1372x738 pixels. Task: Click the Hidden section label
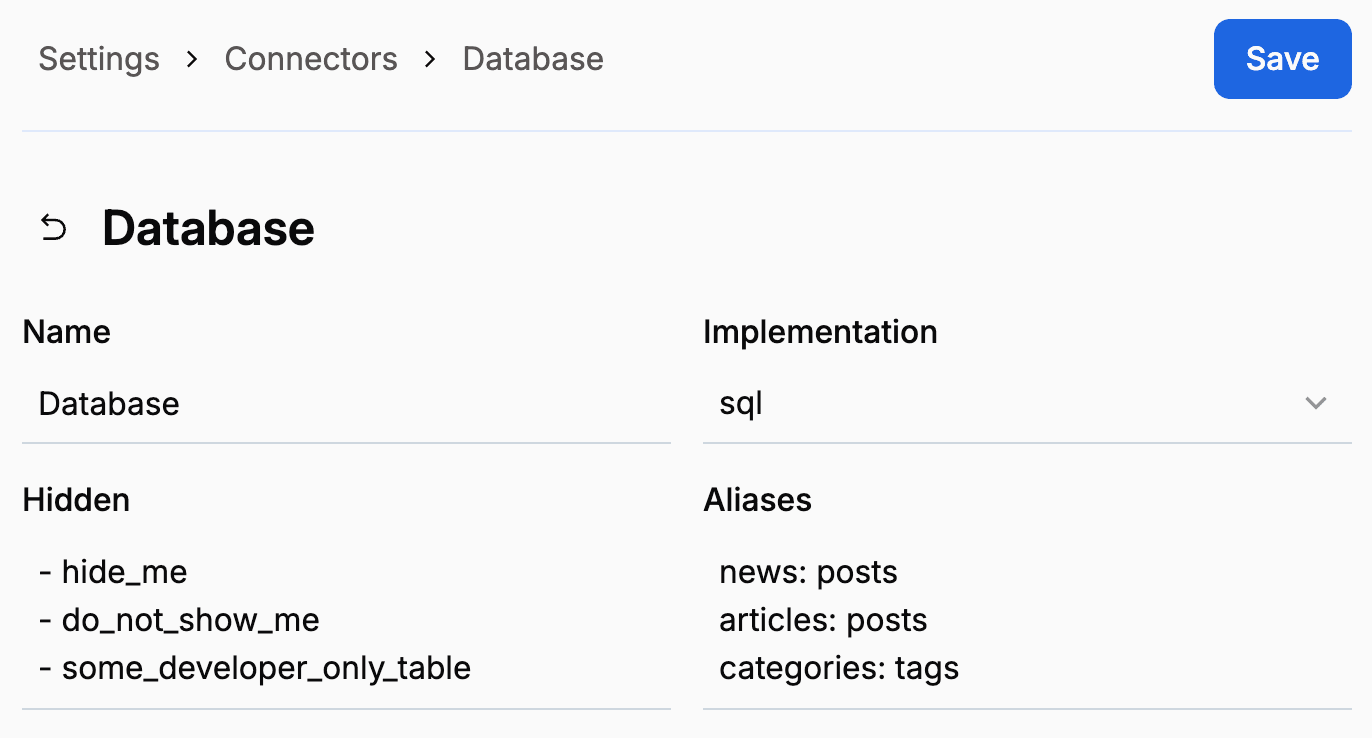click(76, 499)
